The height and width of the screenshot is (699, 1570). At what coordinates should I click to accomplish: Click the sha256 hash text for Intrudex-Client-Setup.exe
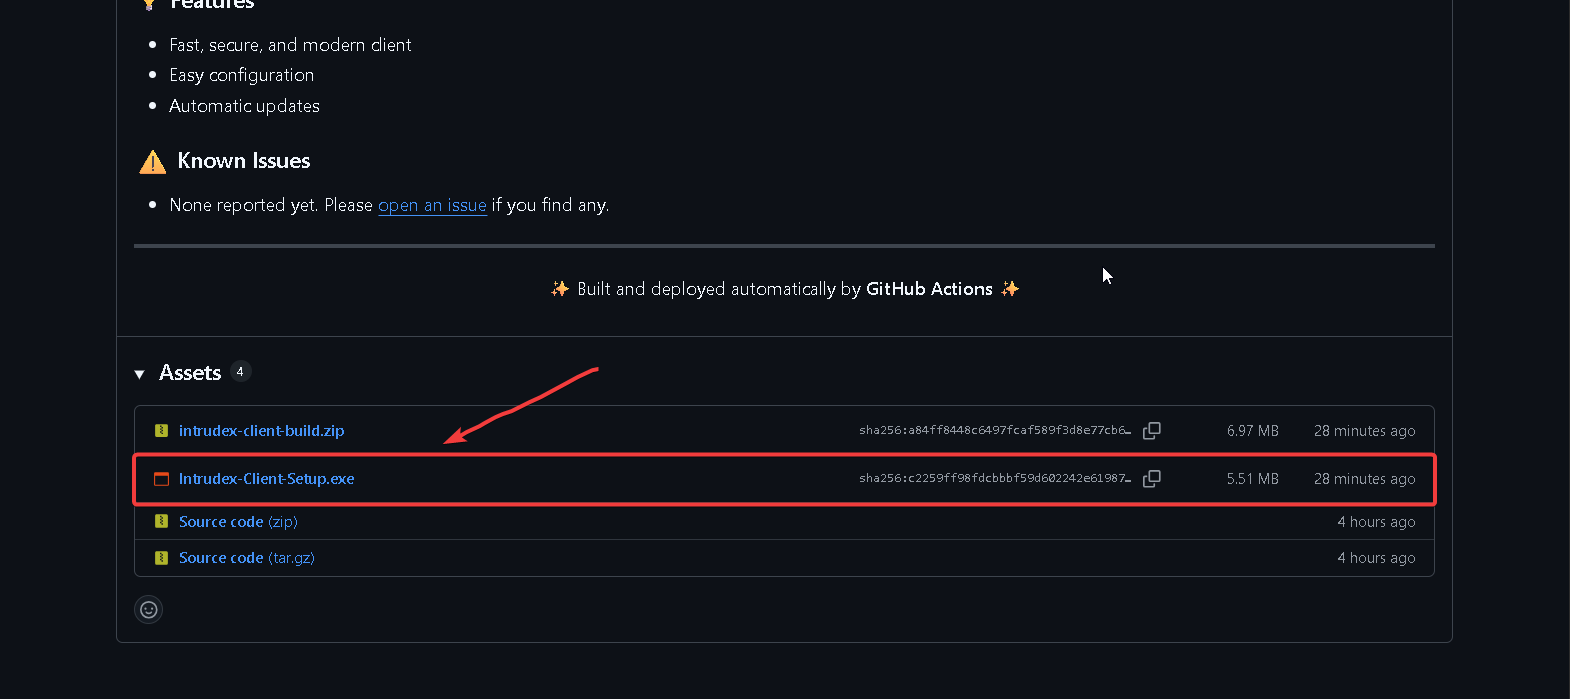point(995,479)
